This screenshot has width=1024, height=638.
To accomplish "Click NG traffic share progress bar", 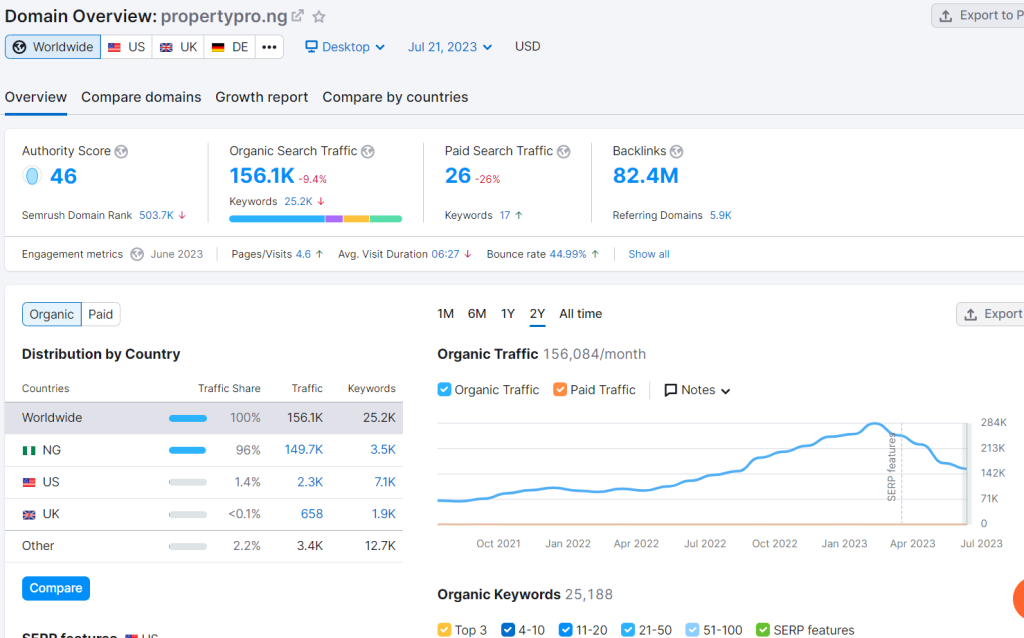I will tap(187, 451).
